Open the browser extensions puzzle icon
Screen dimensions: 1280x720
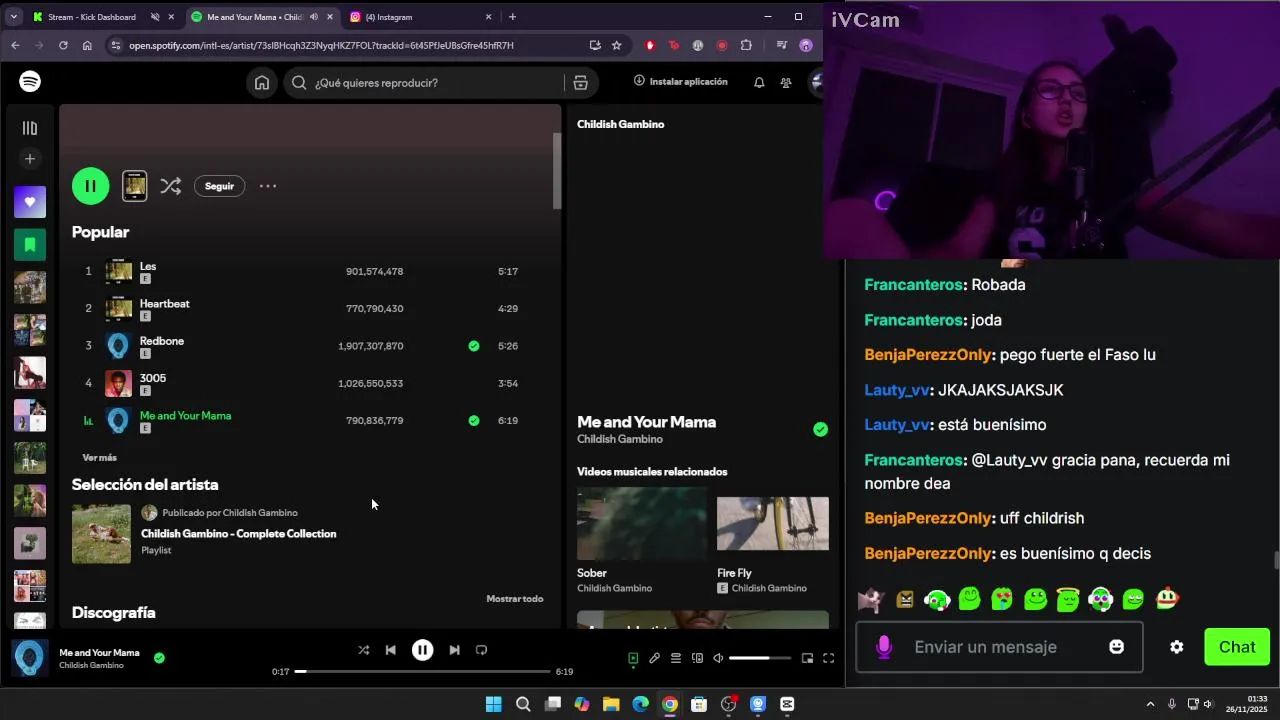tap(746, 45)
